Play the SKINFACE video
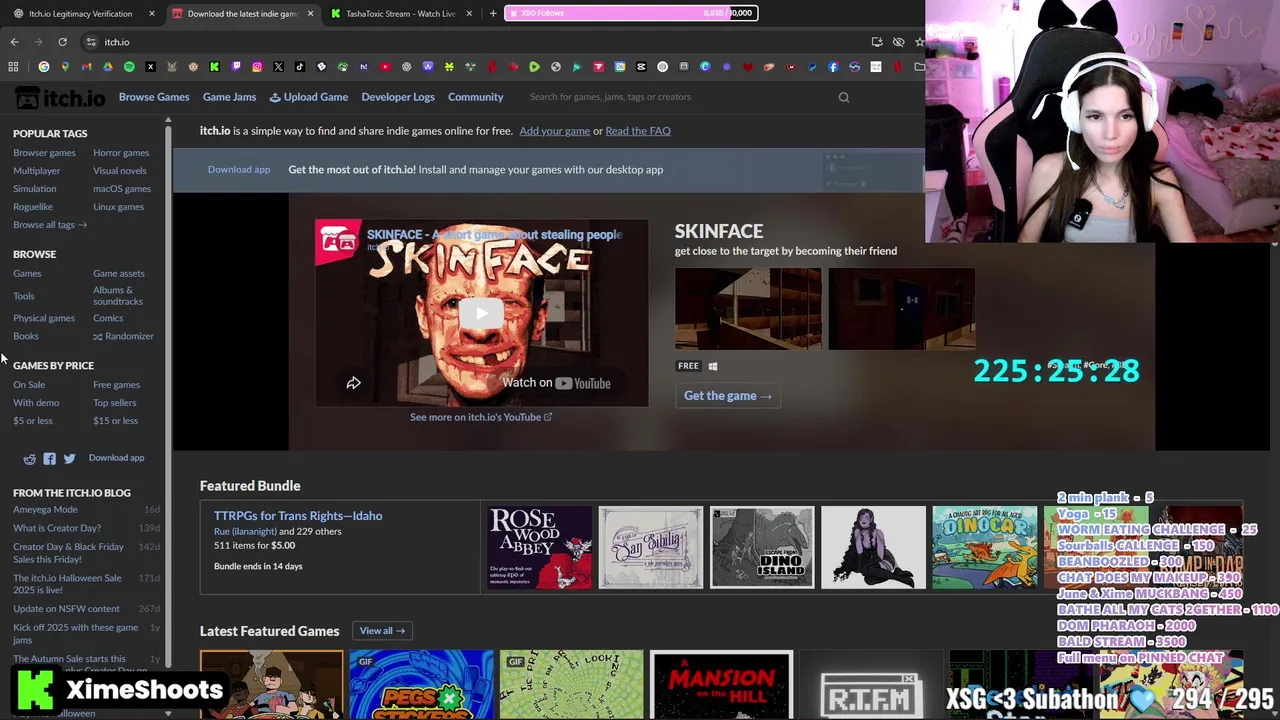 coord(481,313)
